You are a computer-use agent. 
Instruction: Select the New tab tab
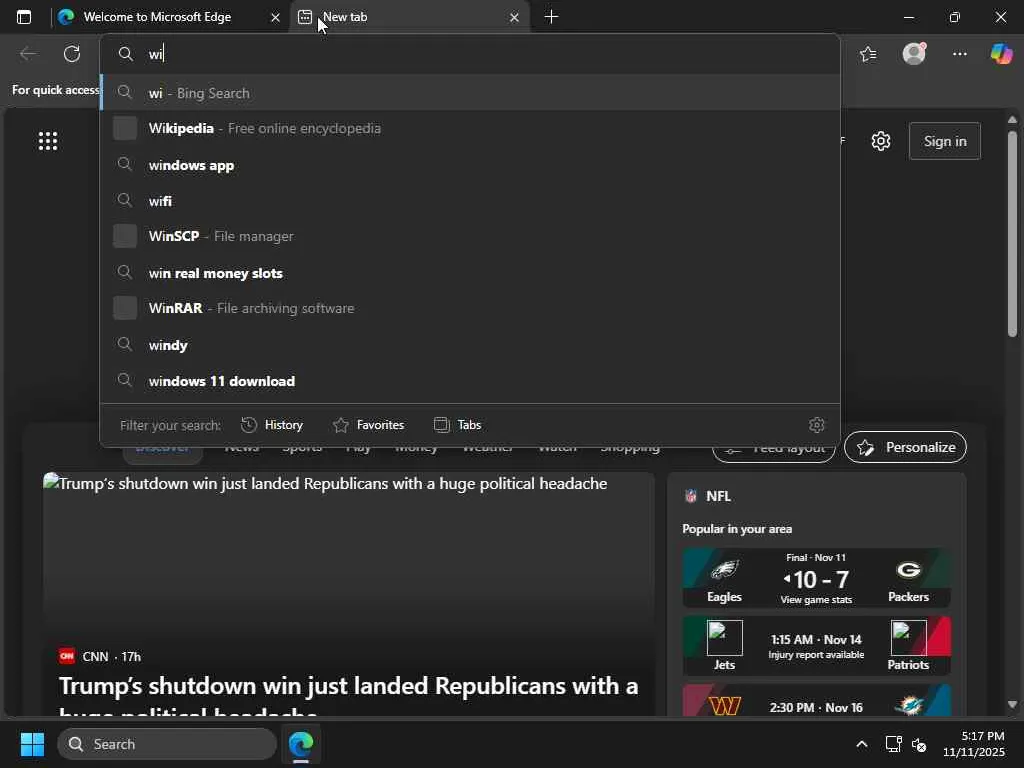[410, 17]
